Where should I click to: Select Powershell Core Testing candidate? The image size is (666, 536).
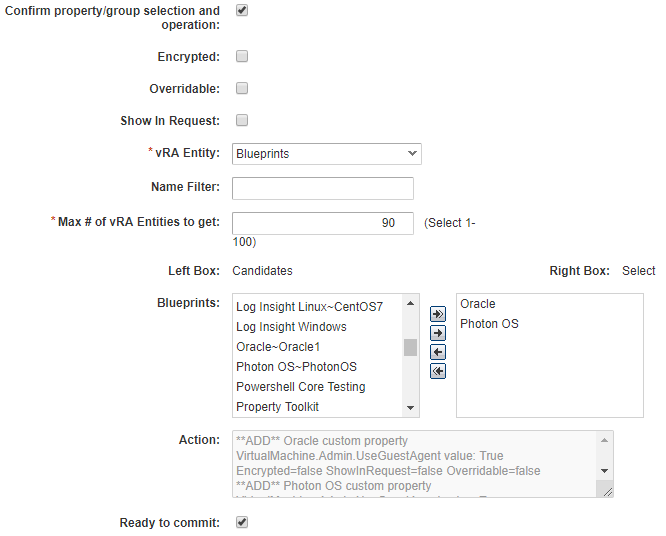300,387
